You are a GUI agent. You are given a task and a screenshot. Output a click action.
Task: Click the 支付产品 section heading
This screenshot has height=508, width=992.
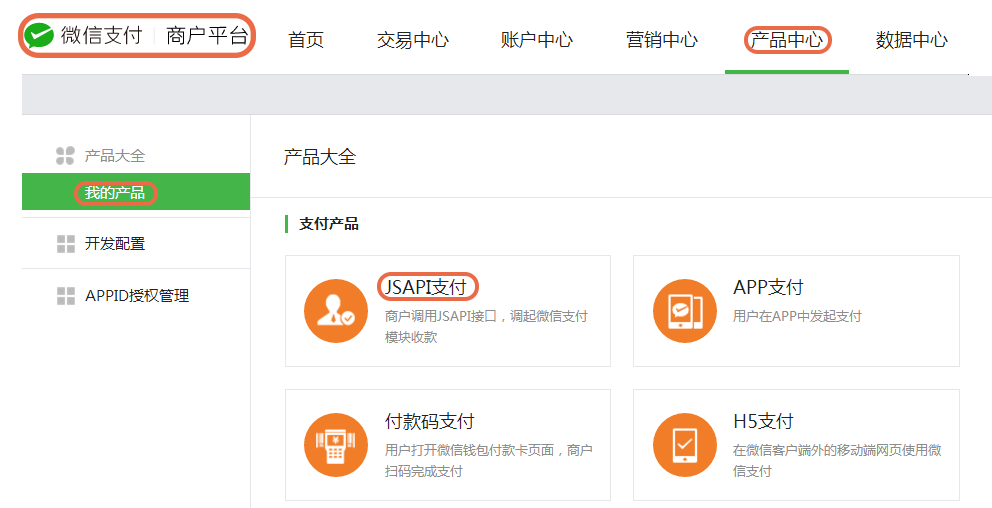pyautogui.click(x=329, y=224)
